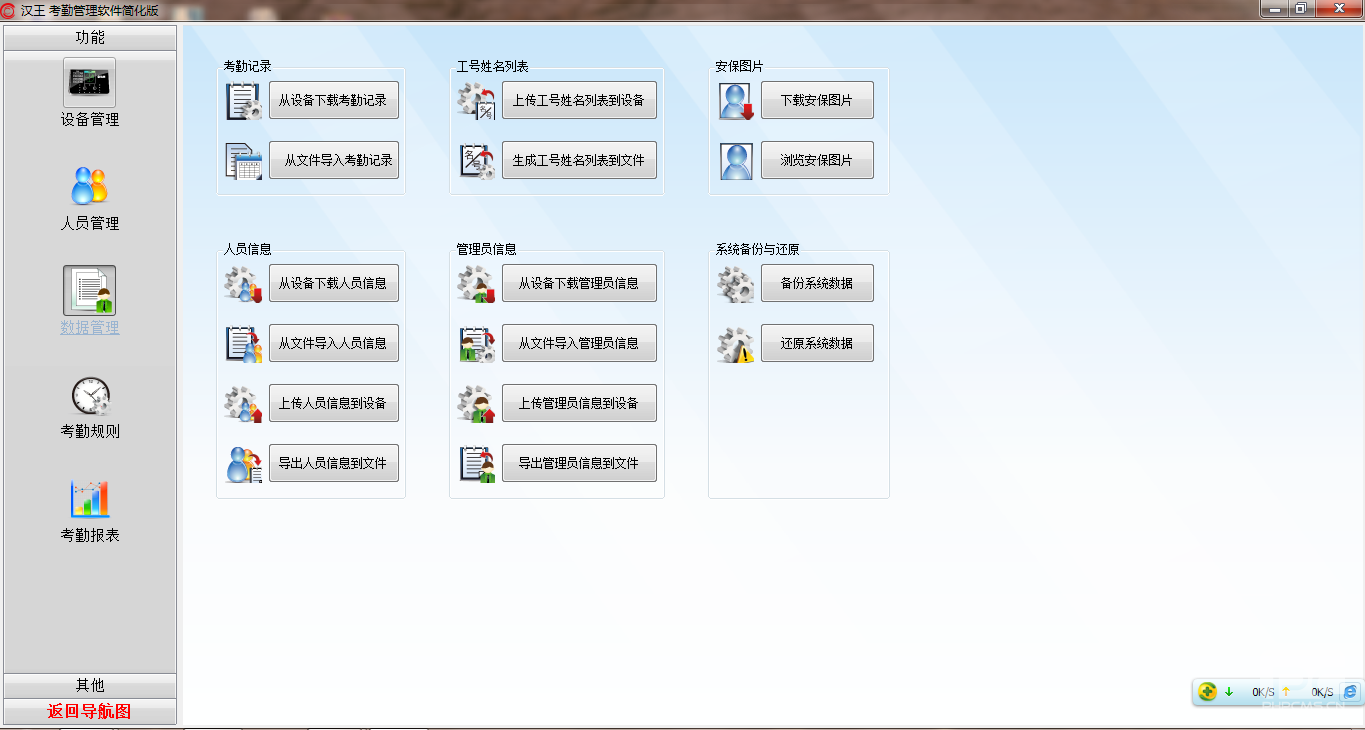The height and width of the screenshot is (730, 1365).
Task: Click upload speed 0K/S with yellow arrow
Action: [1308, 692]
